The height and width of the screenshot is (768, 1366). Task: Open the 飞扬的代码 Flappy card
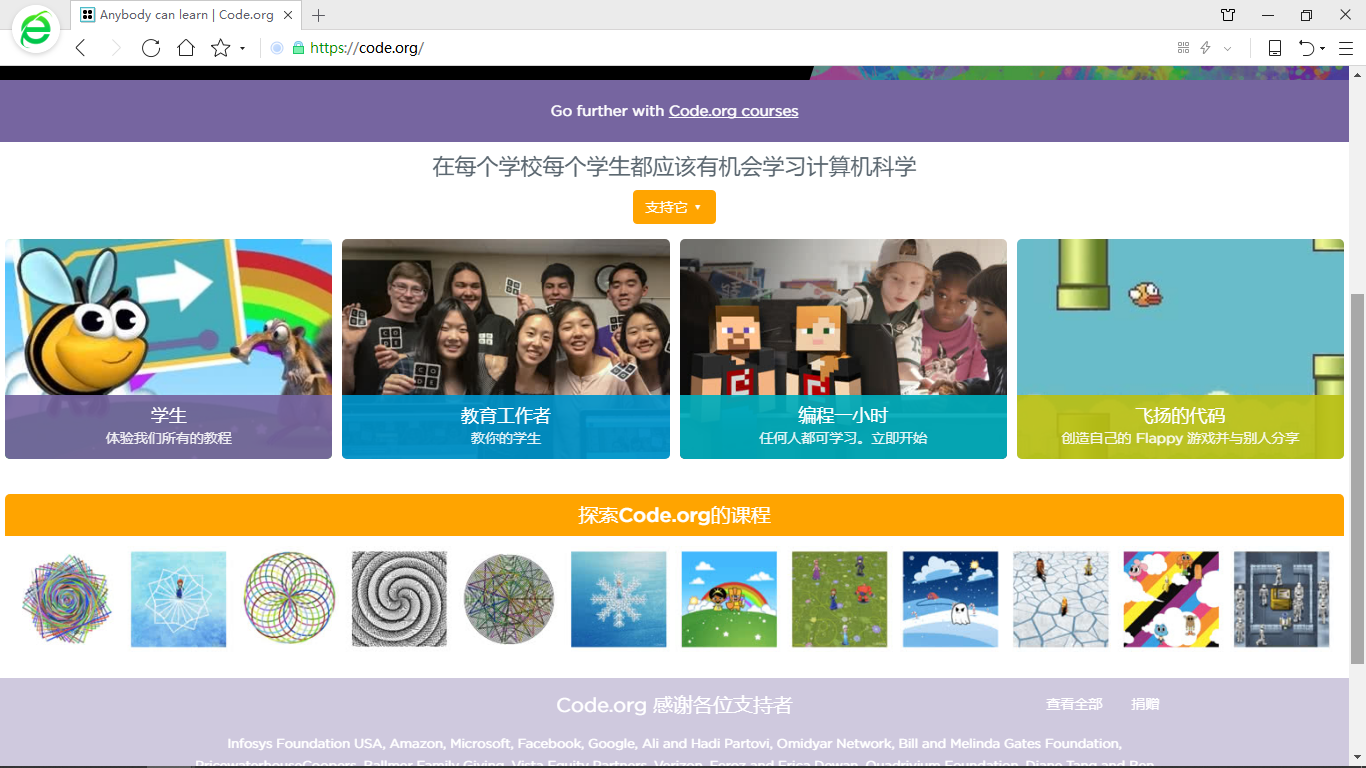pos(1180,349)
